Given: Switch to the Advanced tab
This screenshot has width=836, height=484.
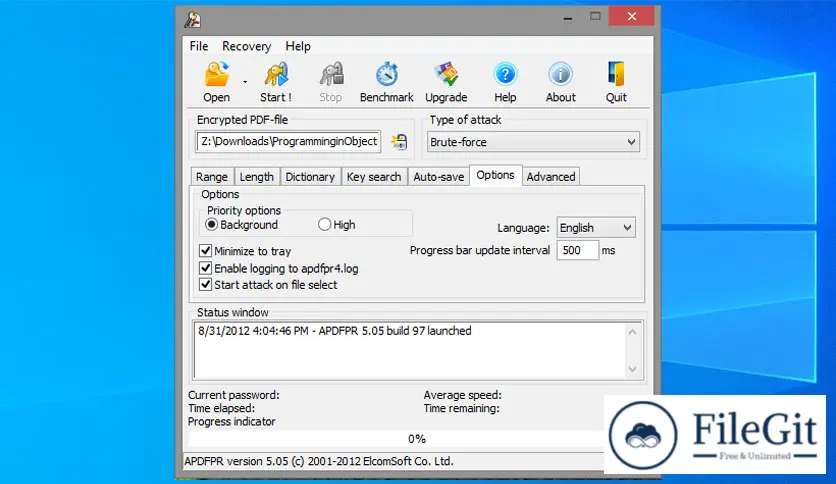Looking at the screenshot, I should click(x=551, y=177).
